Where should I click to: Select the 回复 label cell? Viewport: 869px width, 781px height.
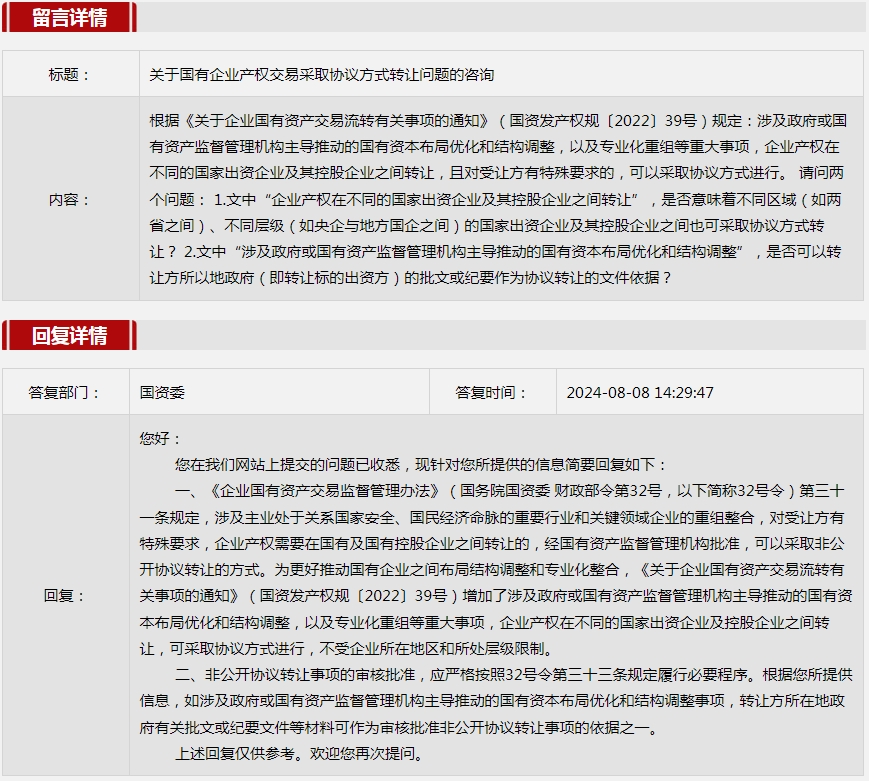[x=65, y=596]
